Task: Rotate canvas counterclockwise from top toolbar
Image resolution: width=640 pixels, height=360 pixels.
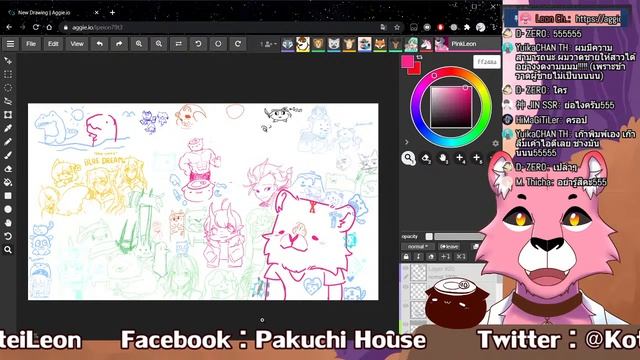Action: coord(198,44)
